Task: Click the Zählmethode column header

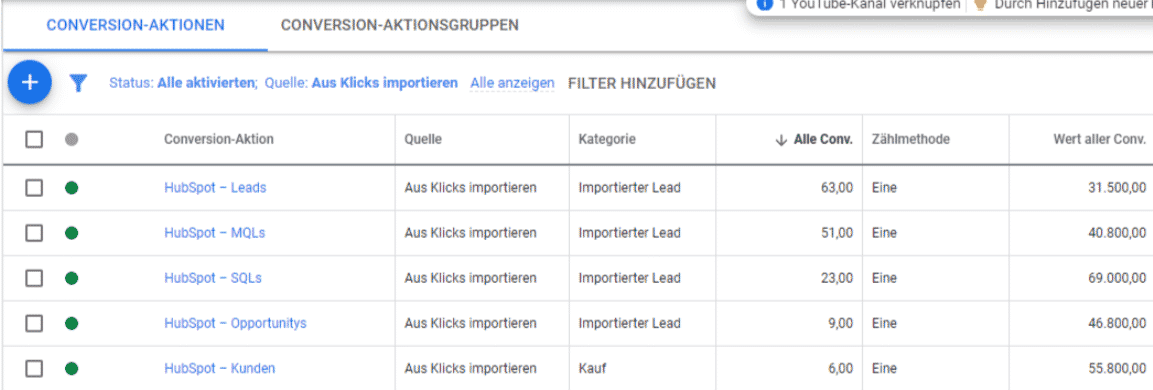Action: click(x=911, y=139)
